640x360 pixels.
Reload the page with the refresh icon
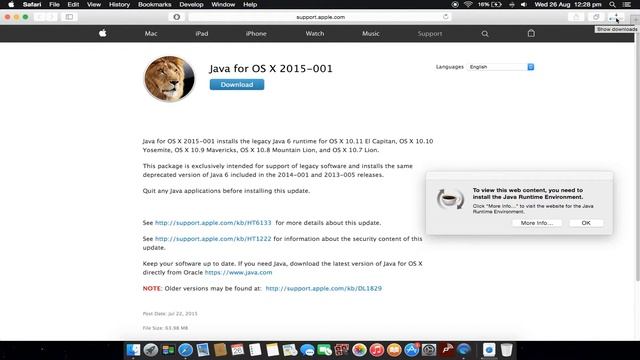(x=445, y=17)
